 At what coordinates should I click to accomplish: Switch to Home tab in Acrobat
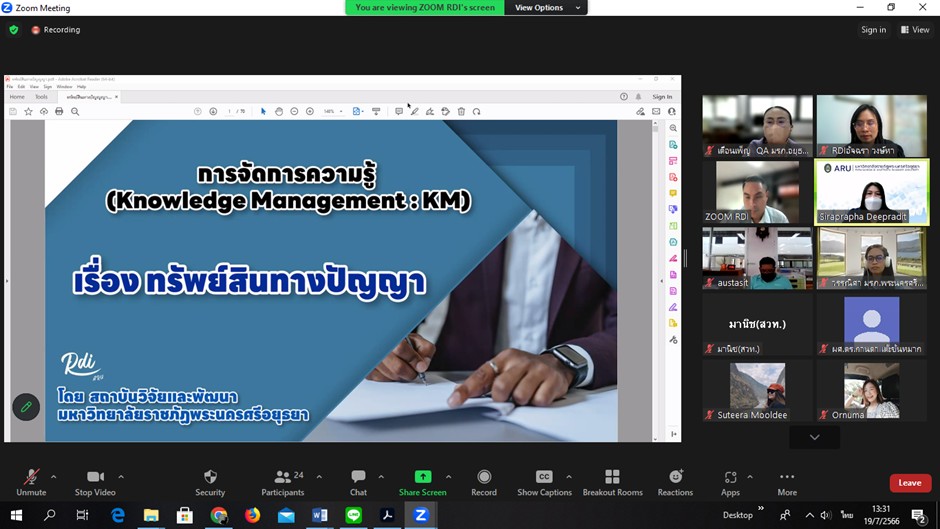[x=17, y=97]
